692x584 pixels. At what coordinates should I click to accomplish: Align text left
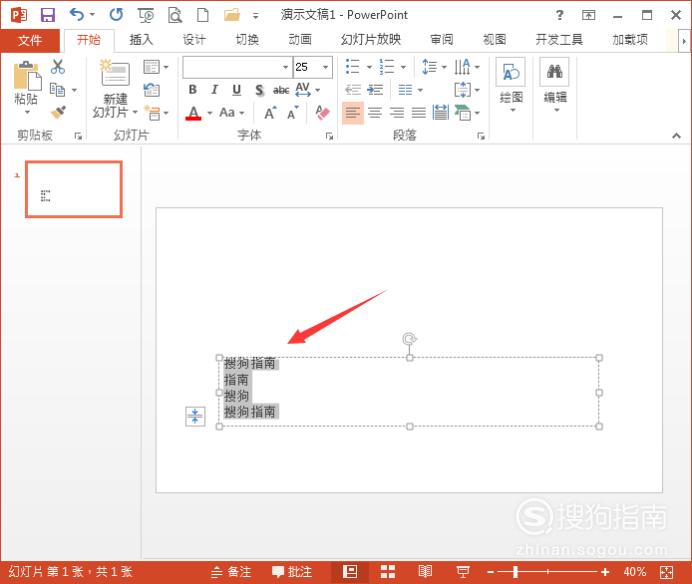pyautogui.click(x=353, y=113)
